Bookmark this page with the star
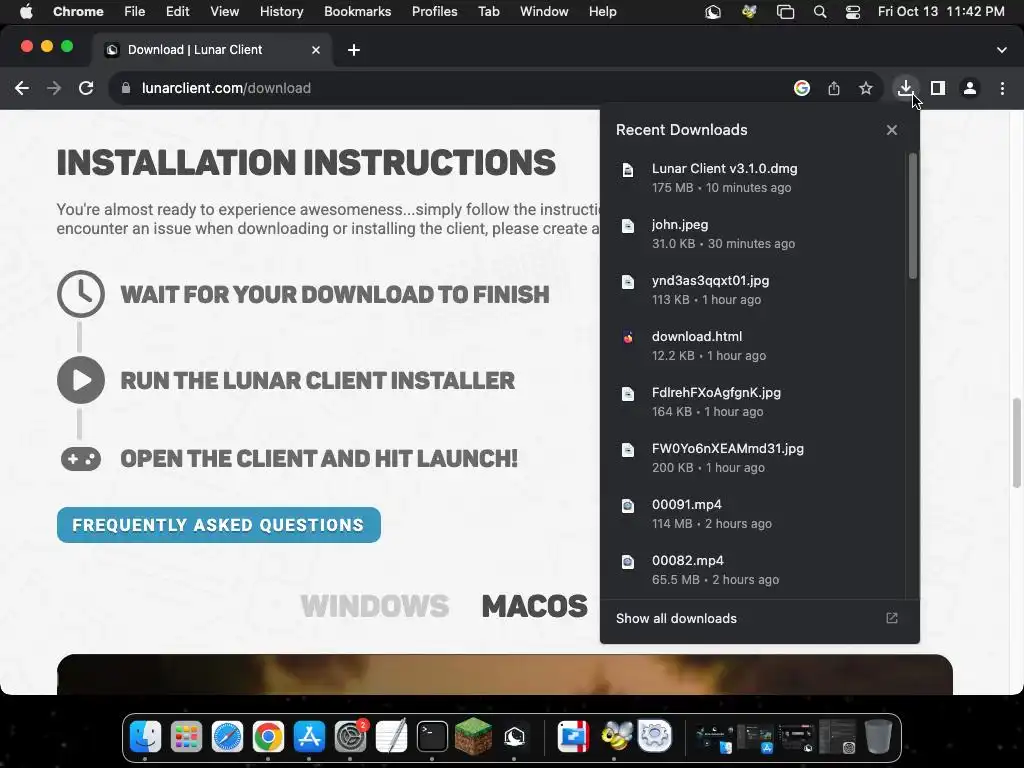Image resolution: width=1024 pixels, height=768 pixels. tap(866, 88)
